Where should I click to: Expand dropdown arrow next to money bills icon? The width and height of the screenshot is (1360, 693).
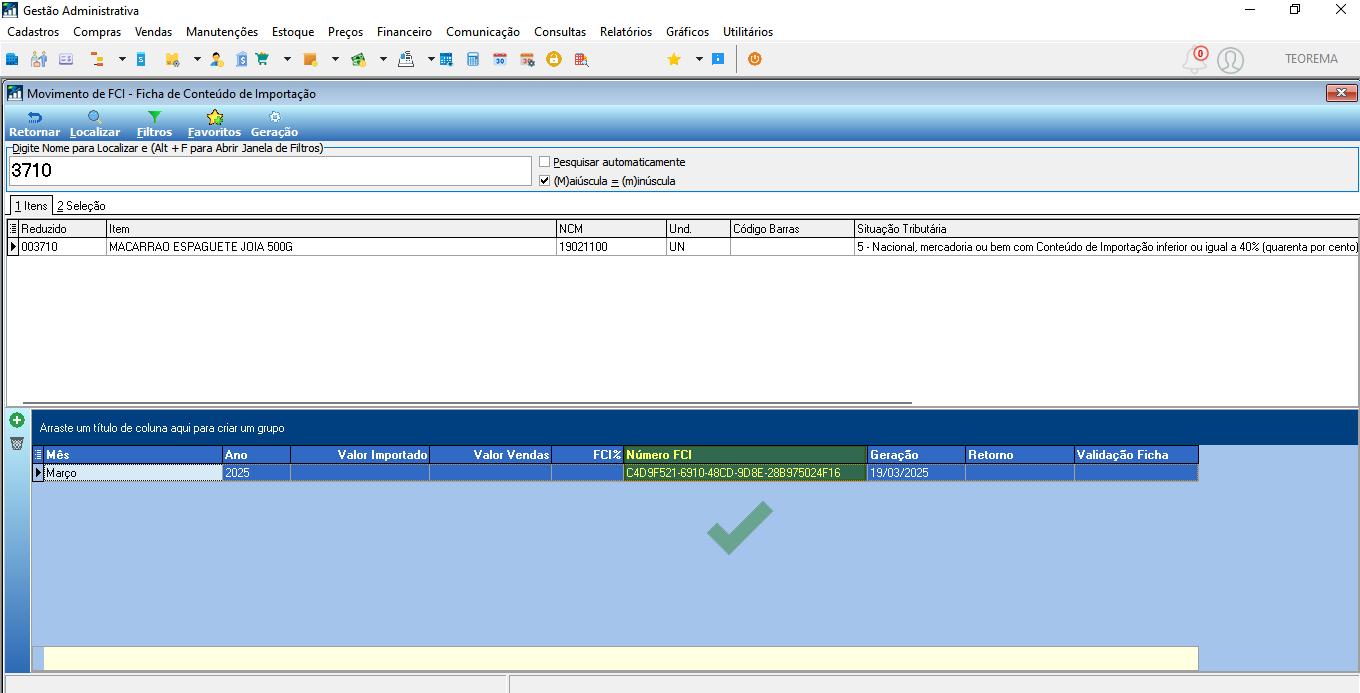(x=383, y=59)
